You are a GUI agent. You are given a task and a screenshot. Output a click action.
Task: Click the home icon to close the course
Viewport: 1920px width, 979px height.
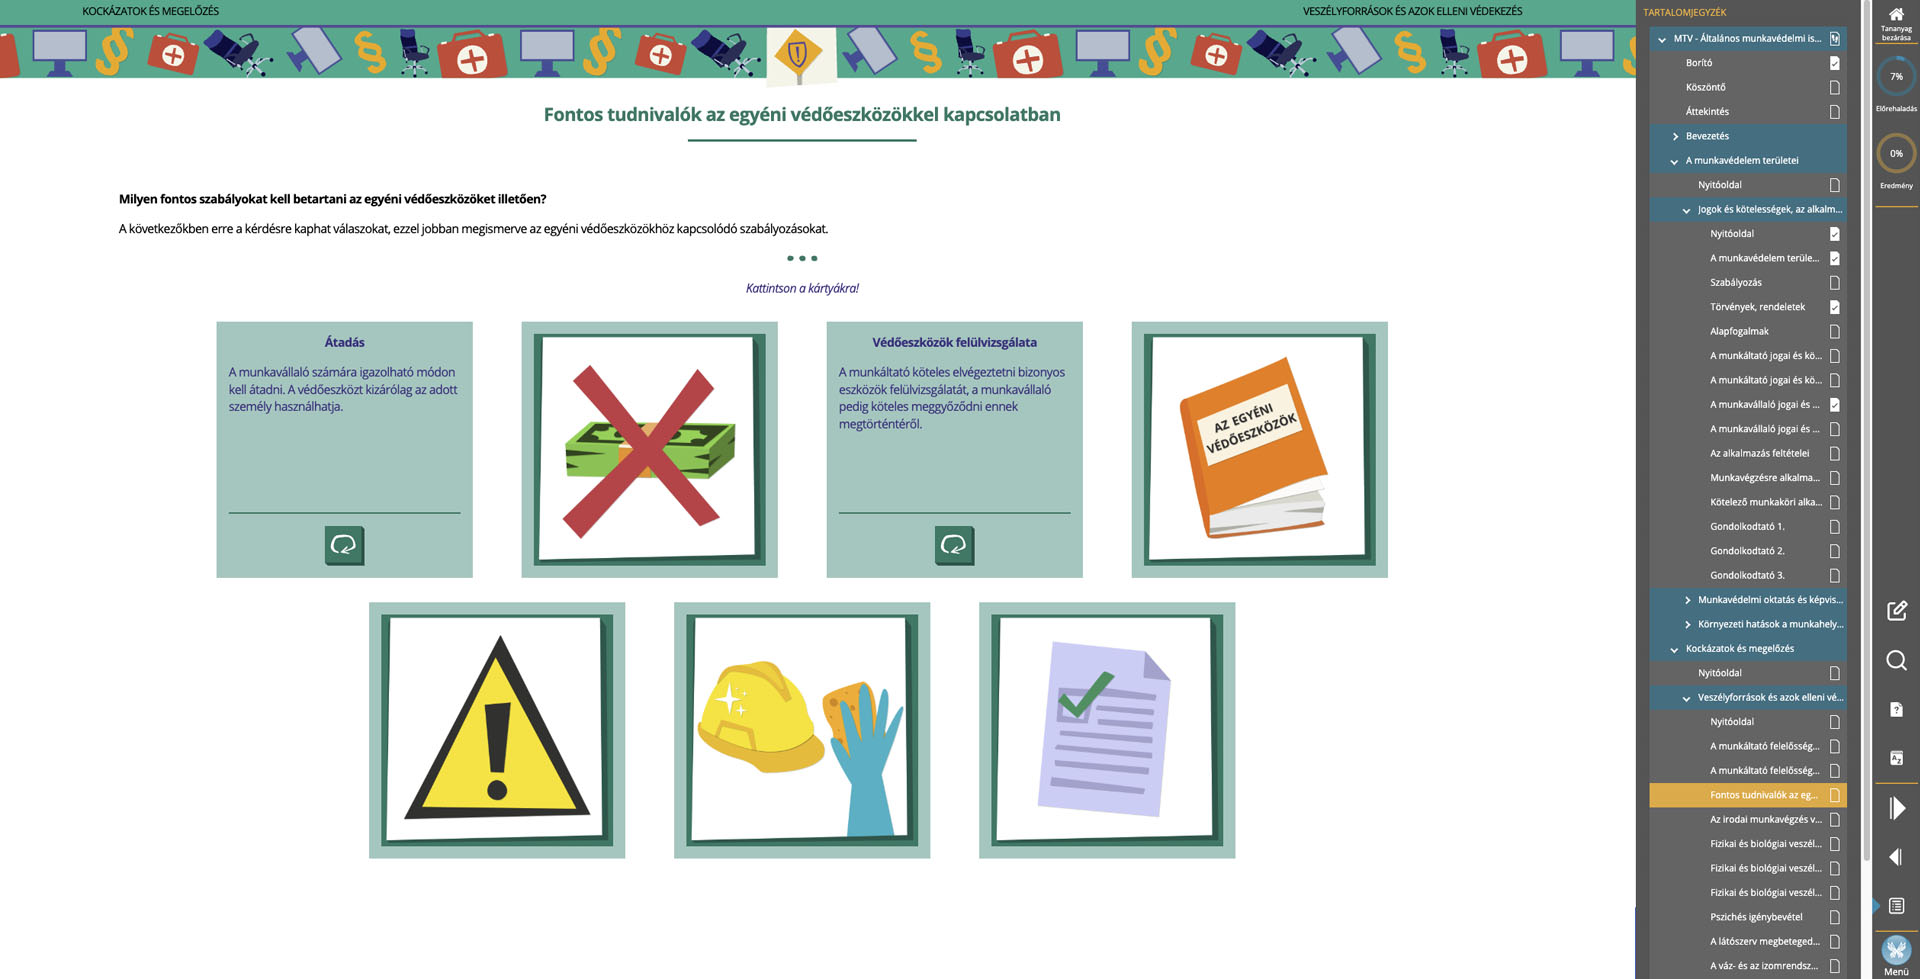click(1895, 15)
